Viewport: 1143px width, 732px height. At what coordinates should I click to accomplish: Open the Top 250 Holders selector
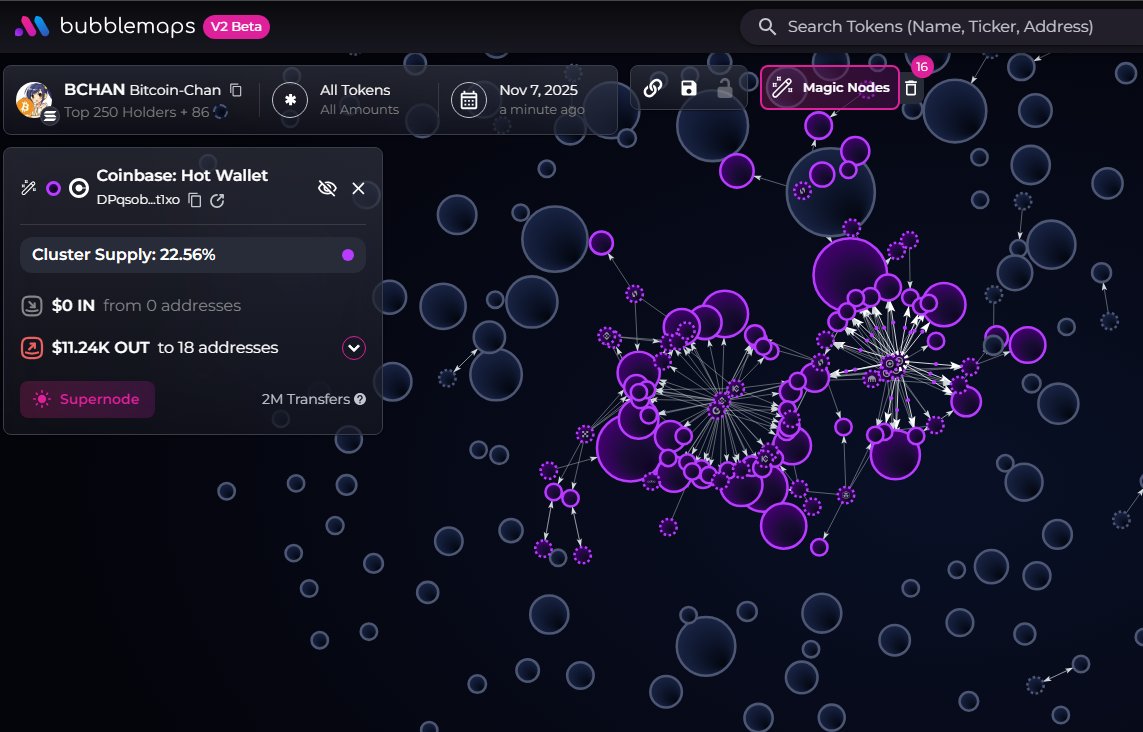146,112
